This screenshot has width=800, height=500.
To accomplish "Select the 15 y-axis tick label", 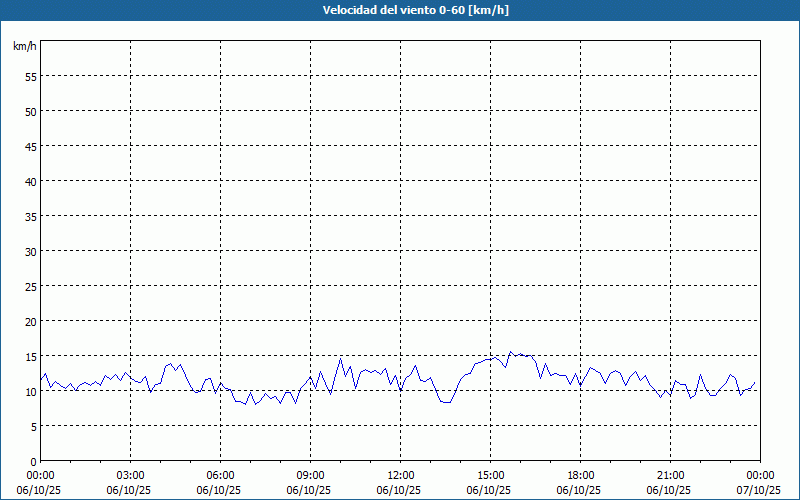I will 30,356.
